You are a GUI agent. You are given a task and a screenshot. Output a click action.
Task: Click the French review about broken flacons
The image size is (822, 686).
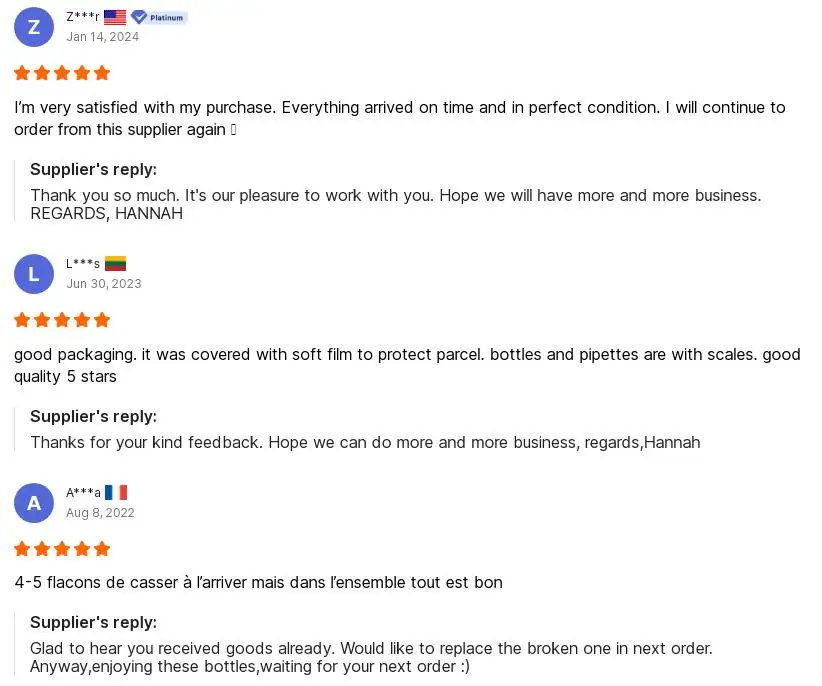[x=258, y=582]
